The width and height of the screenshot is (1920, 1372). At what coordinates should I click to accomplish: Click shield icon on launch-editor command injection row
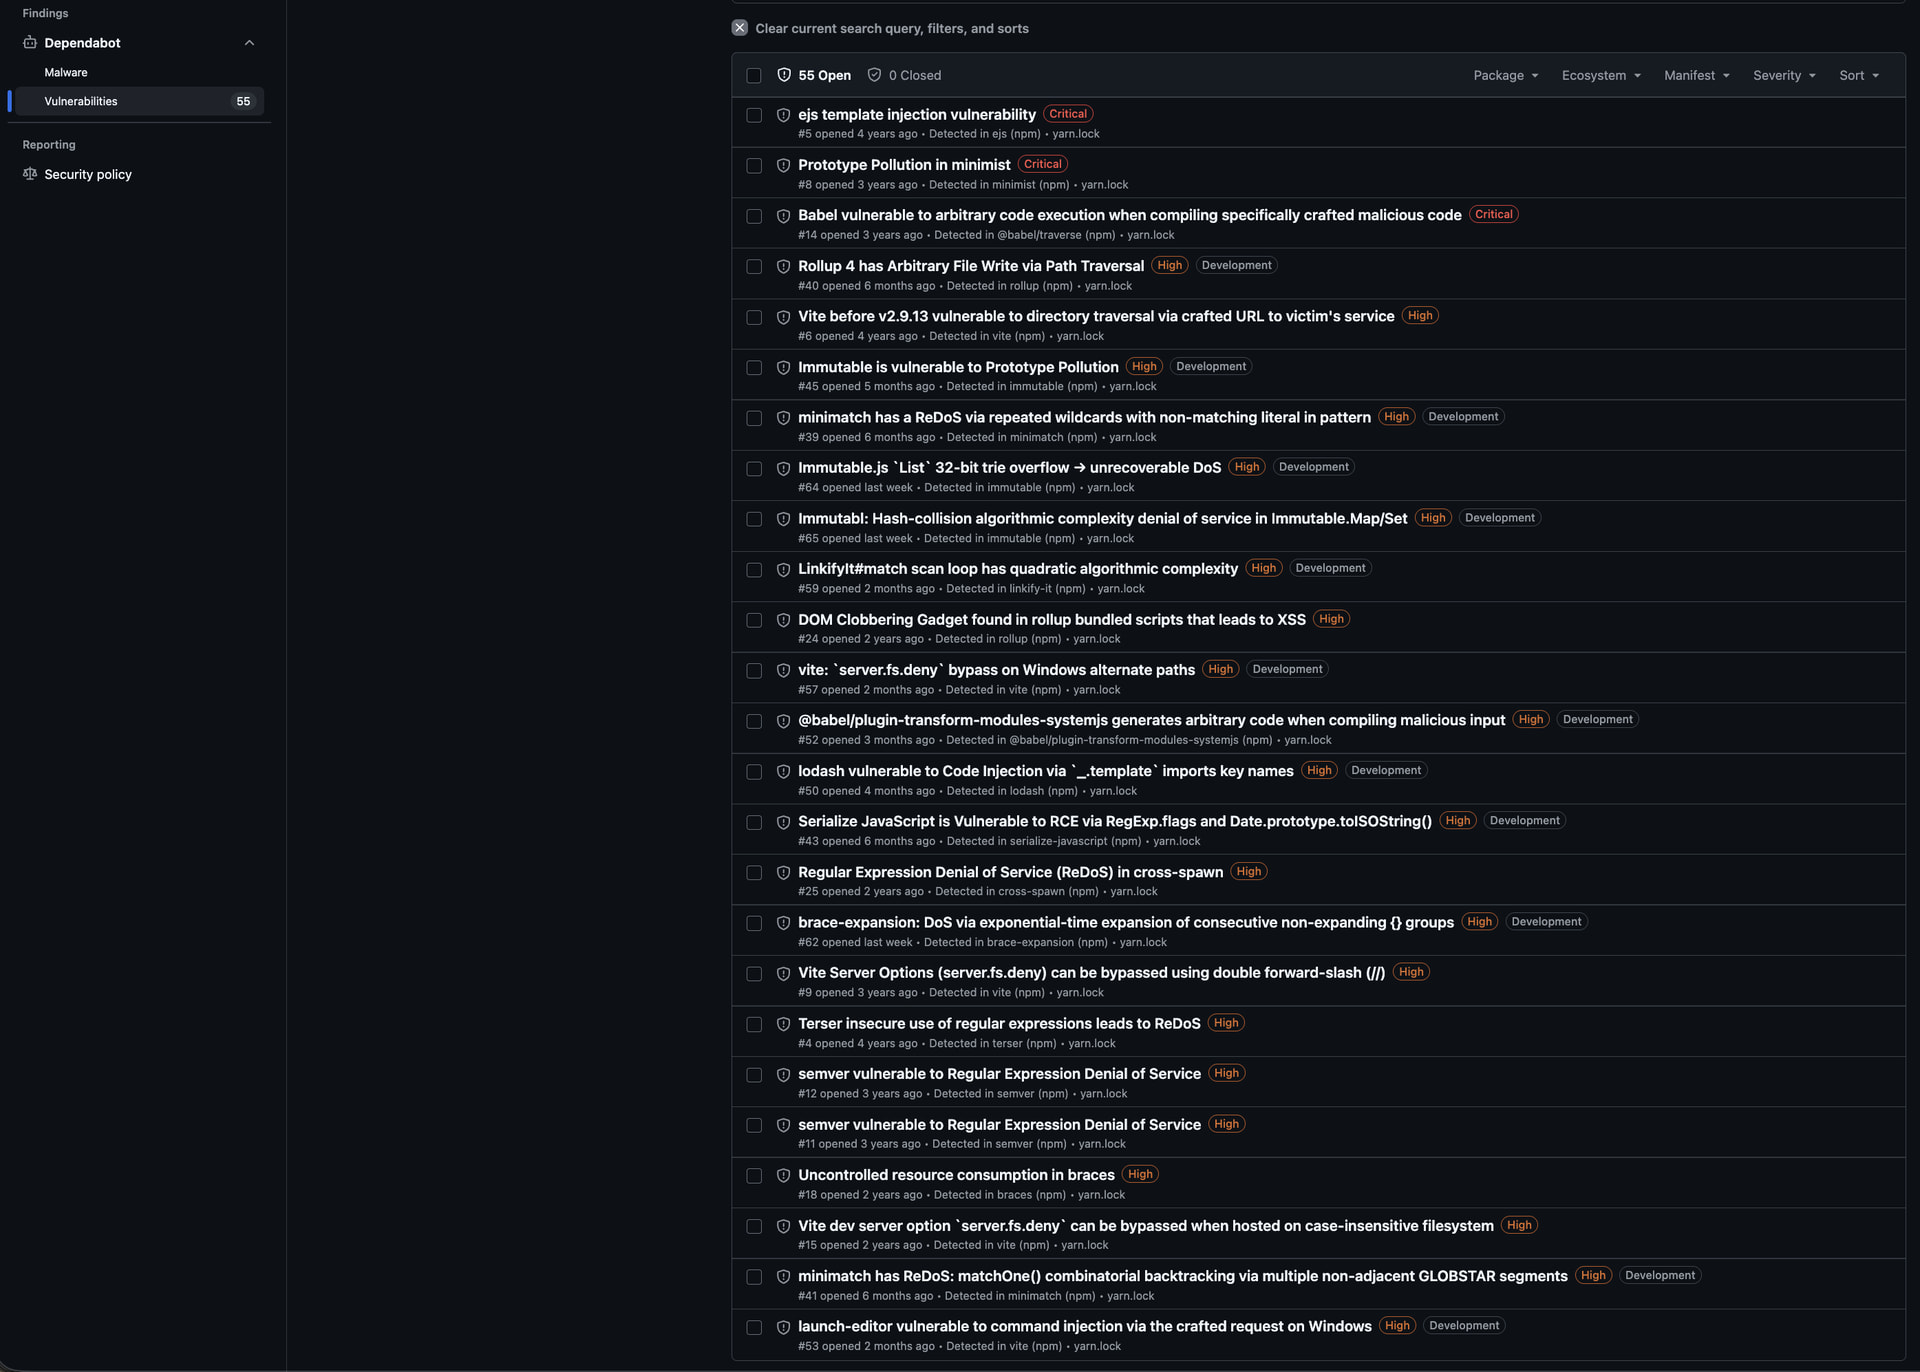[x=783, y=1327]
